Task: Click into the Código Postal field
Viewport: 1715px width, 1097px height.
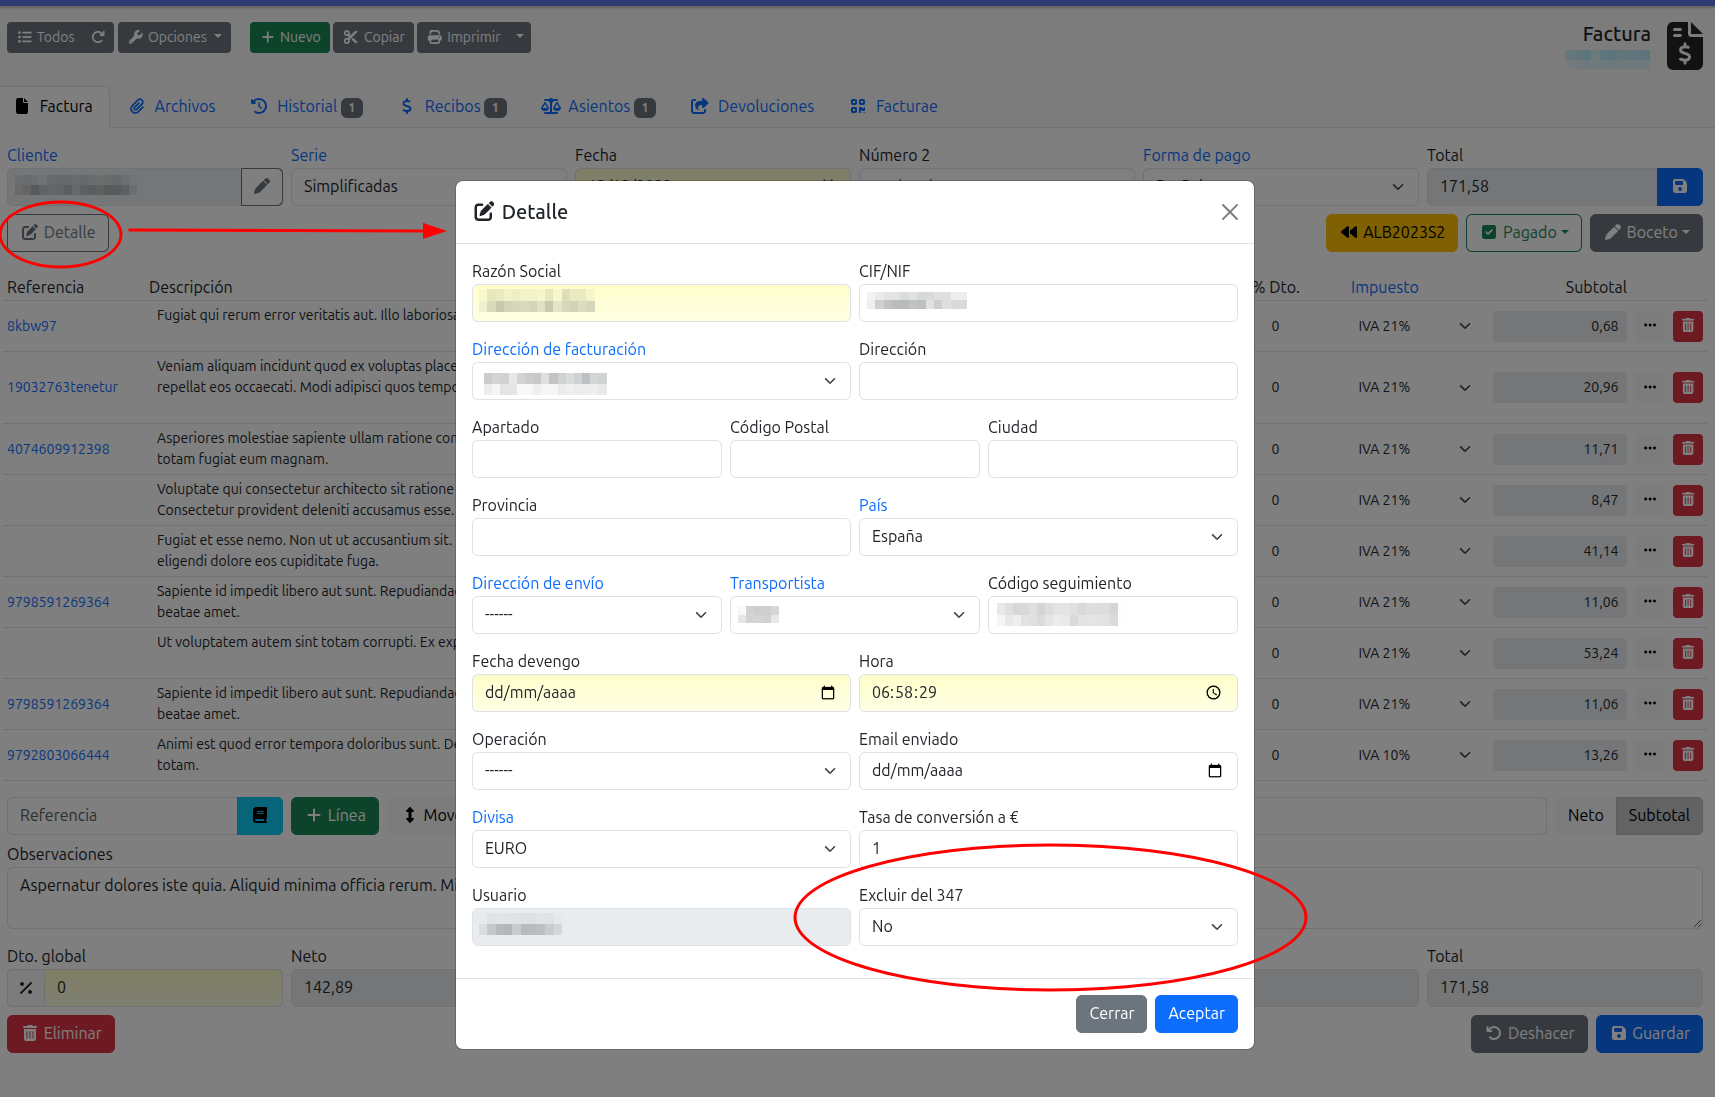Action: point(854,459)
